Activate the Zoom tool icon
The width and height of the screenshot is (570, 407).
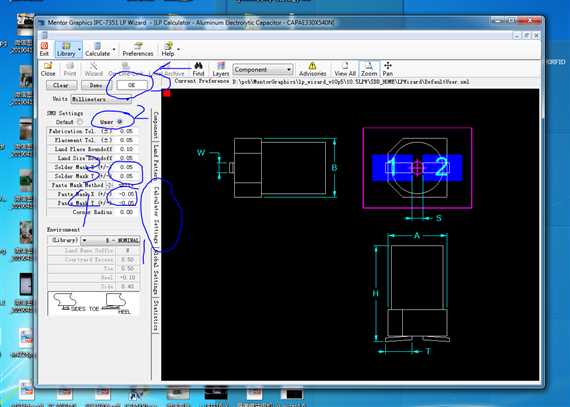click(x=369, y=69)
